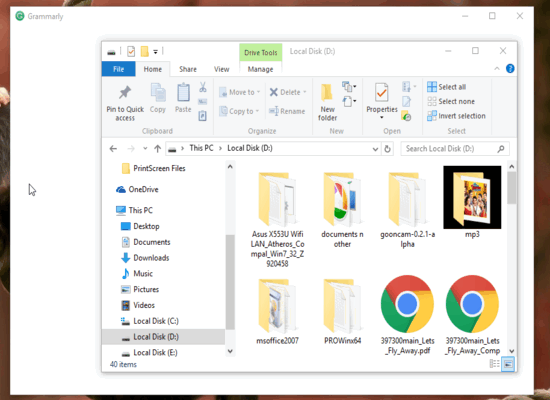This screenshot has height=400, width=550.
Task: Go up one level with up arrow
Action: 157,149
